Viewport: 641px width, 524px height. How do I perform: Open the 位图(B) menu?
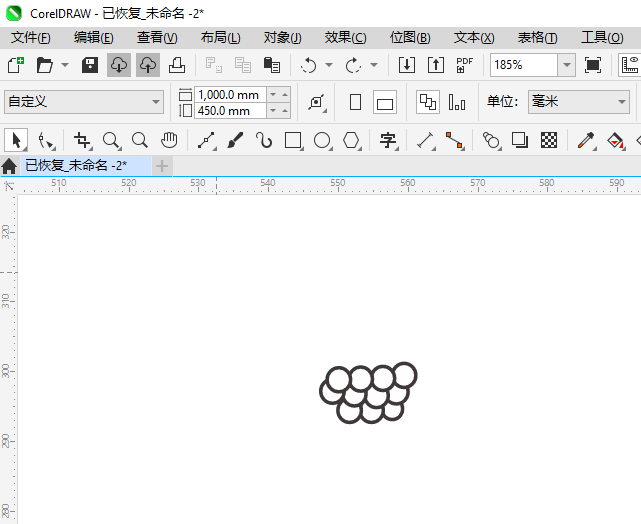coord(410,38)
